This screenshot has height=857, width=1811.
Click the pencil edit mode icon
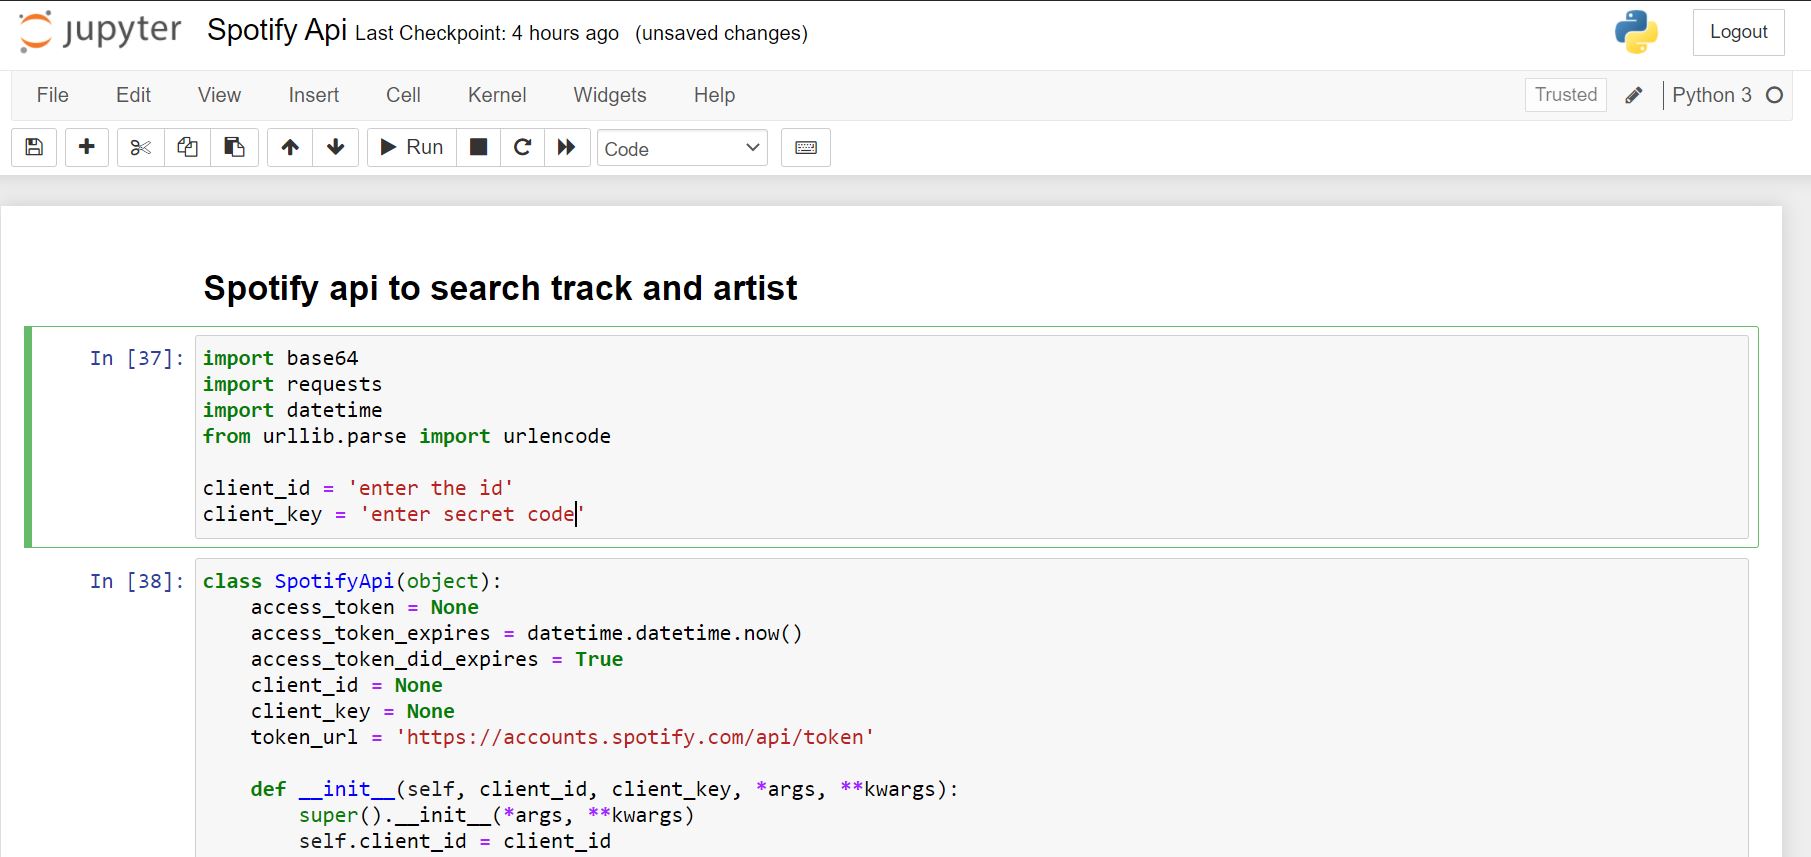pyautogui.click(x=1634, y=95)
